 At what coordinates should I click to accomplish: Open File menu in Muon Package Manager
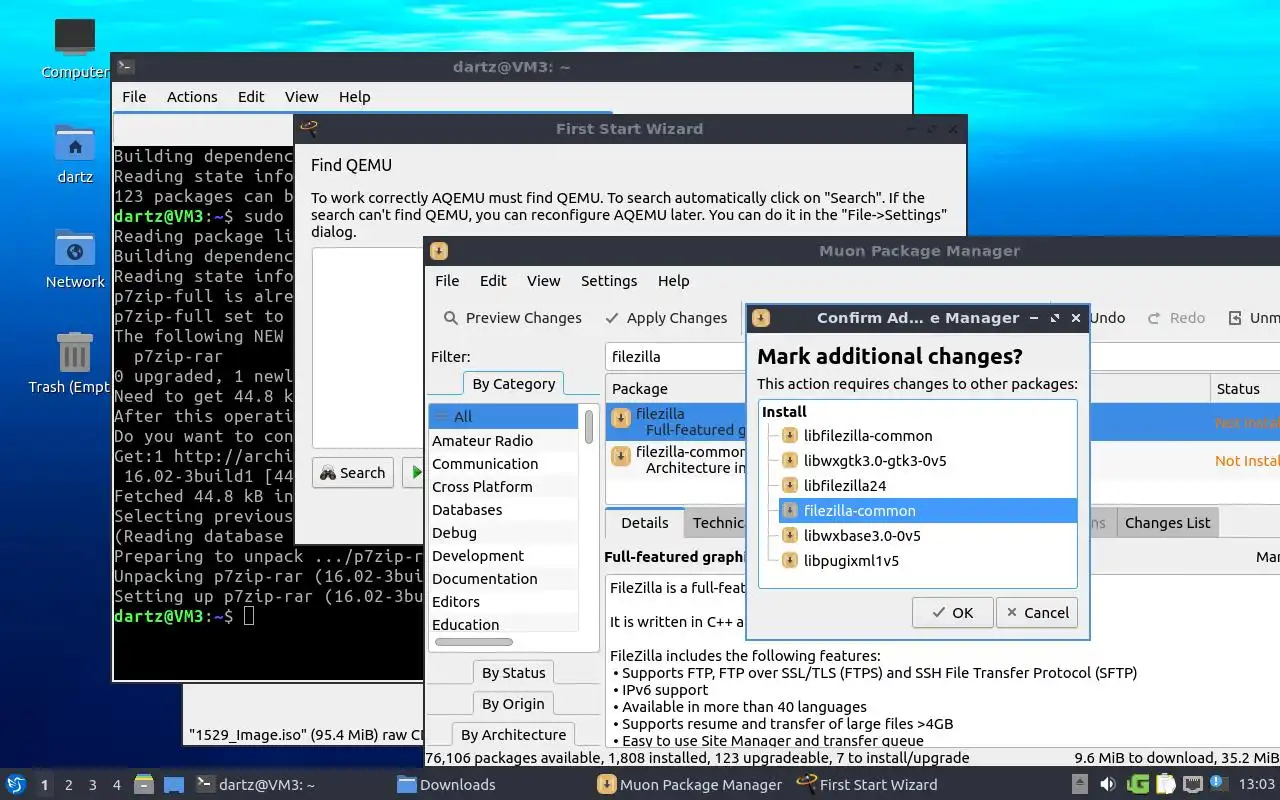coord(447,281)
